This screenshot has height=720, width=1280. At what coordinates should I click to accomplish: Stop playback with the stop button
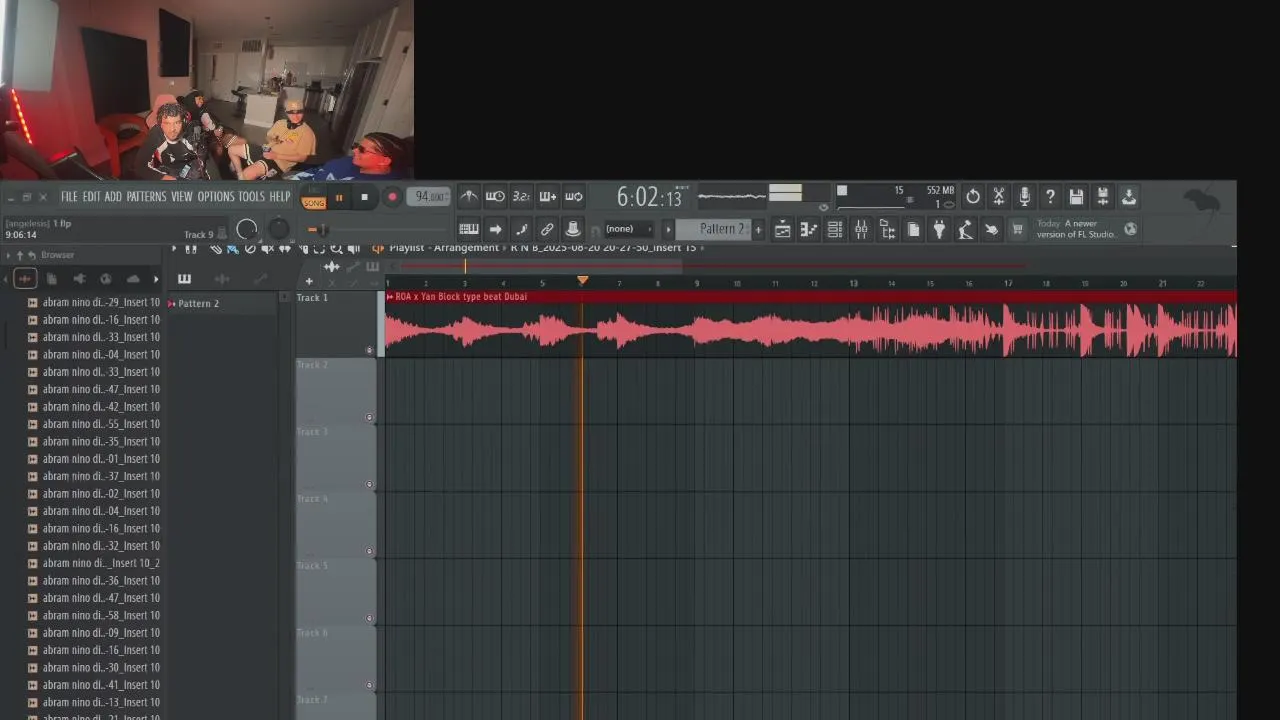(x=365, y=198)
